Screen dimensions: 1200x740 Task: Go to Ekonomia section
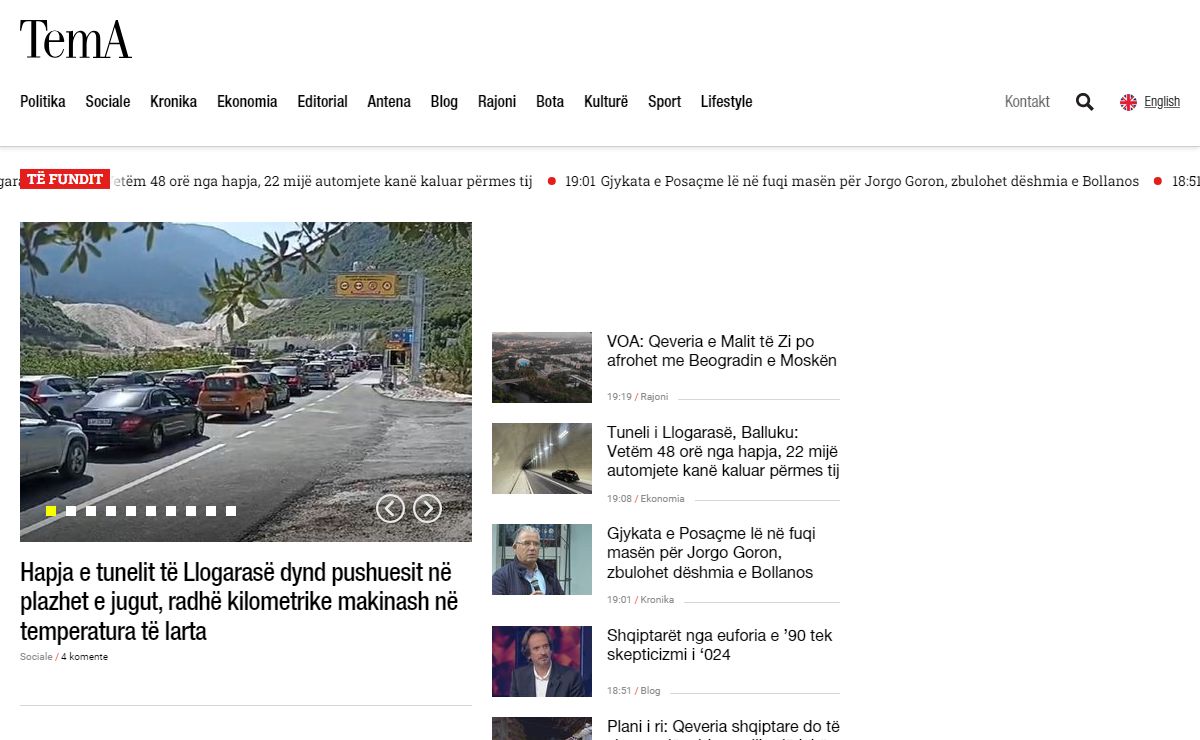(x=247, y=102)
